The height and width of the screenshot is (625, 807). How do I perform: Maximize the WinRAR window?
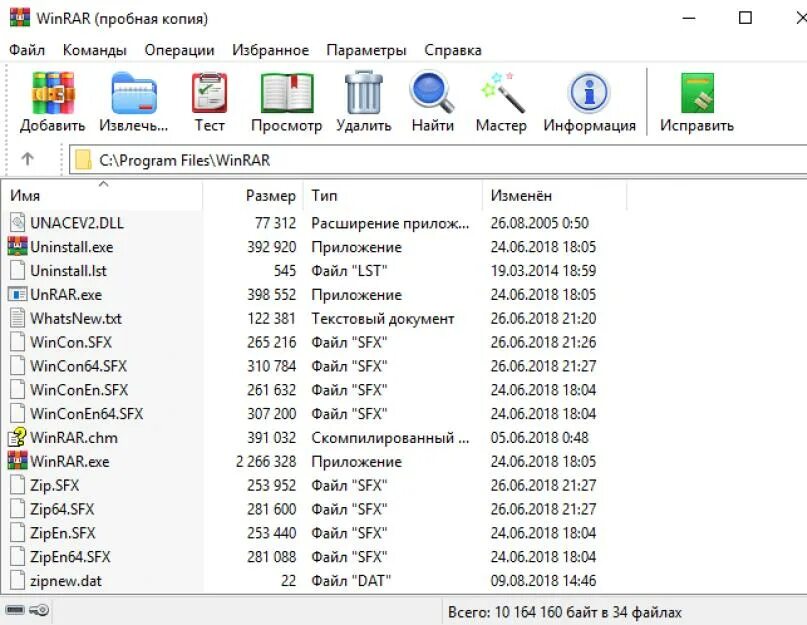tap(745, 18)
